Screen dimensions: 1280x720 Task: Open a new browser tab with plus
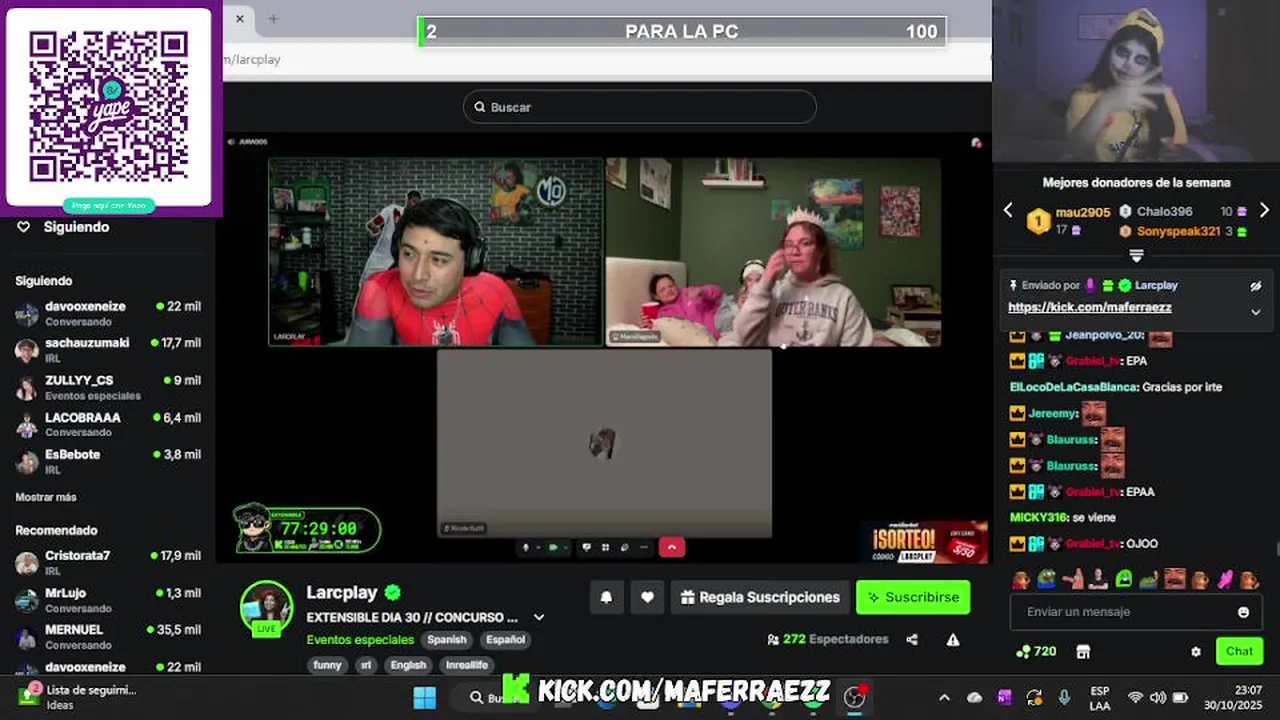tap(273, 18)
